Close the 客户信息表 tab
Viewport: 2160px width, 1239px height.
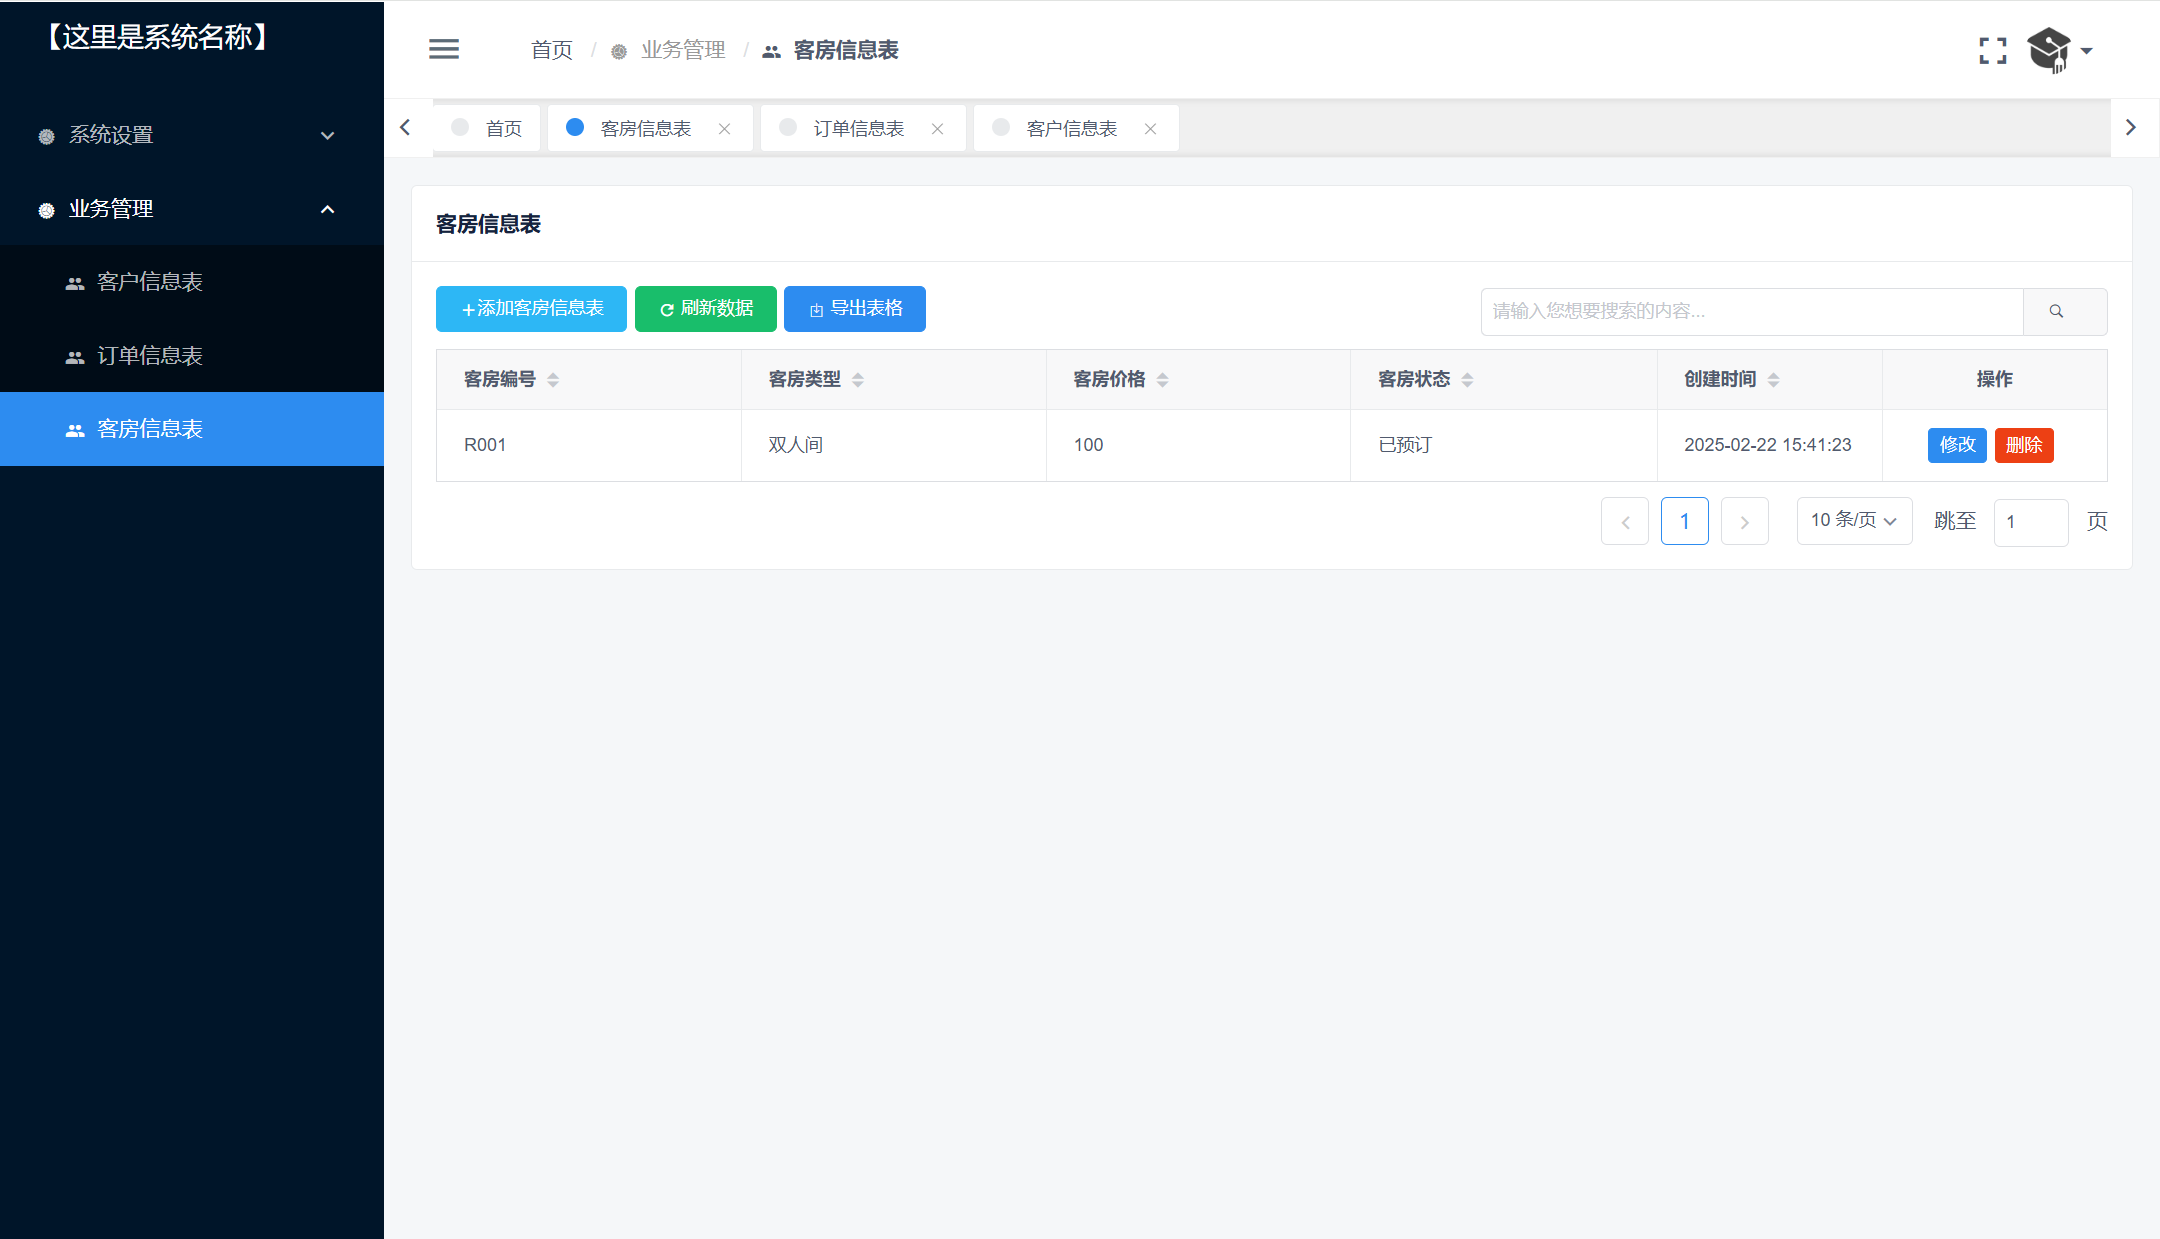tap(1150, 129)
